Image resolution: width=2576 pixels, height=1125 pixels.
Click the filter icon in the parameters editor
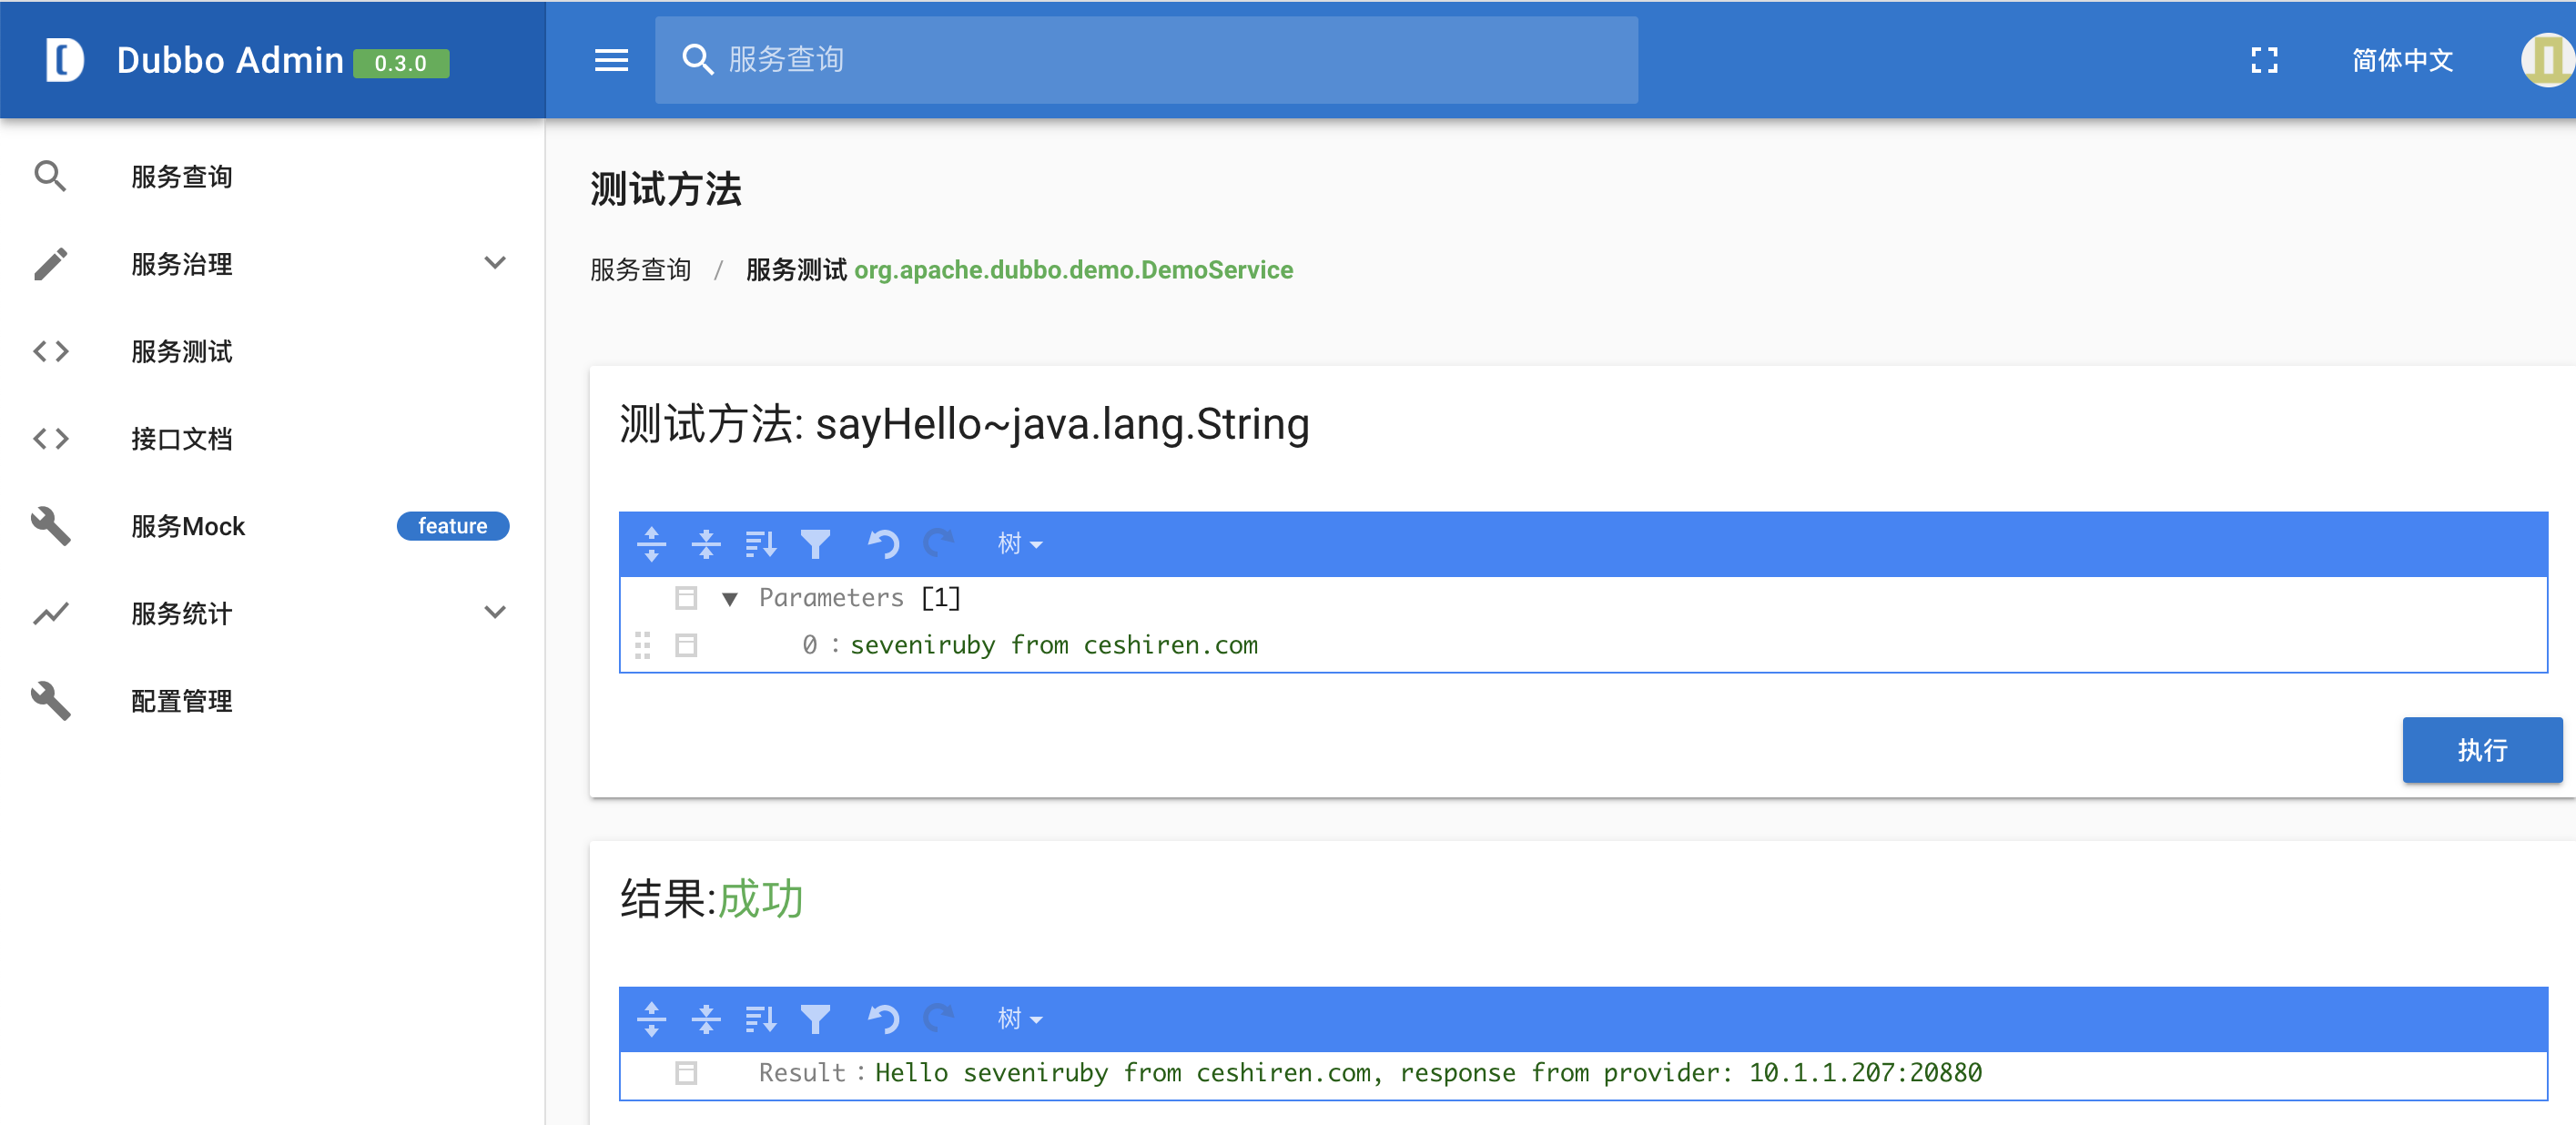coord(815,544)
